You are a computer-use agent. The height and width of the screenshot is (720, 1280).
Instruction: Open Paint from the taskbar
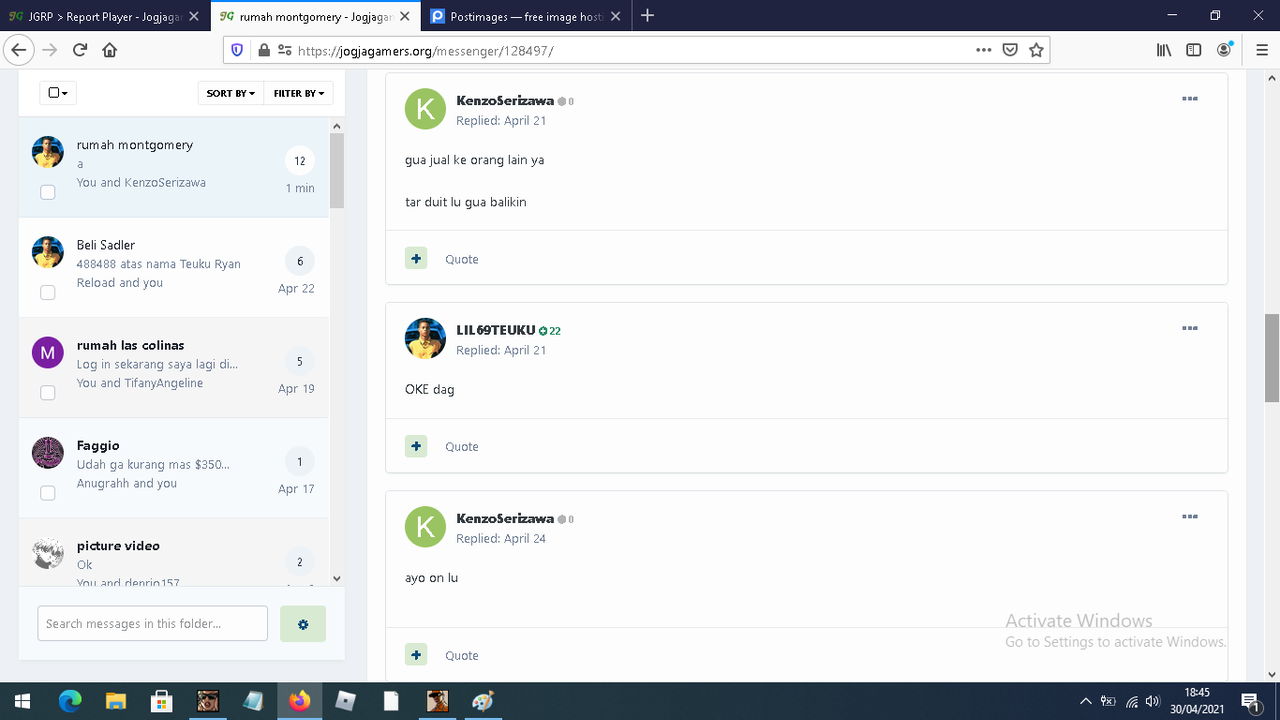[x=483, y=701]
